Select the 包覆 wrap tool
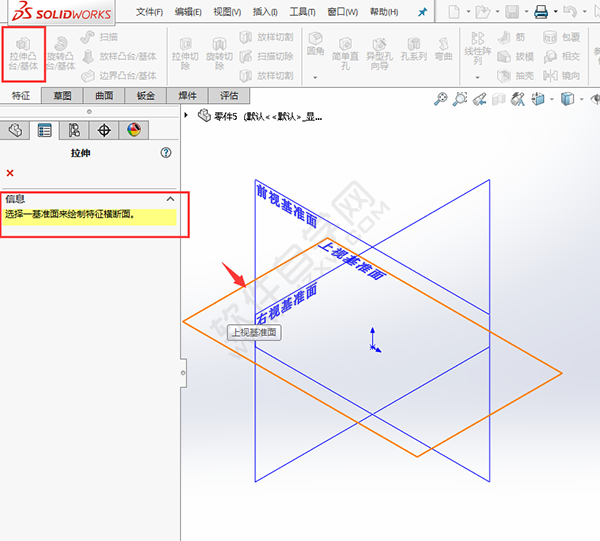 coord(562,37)
